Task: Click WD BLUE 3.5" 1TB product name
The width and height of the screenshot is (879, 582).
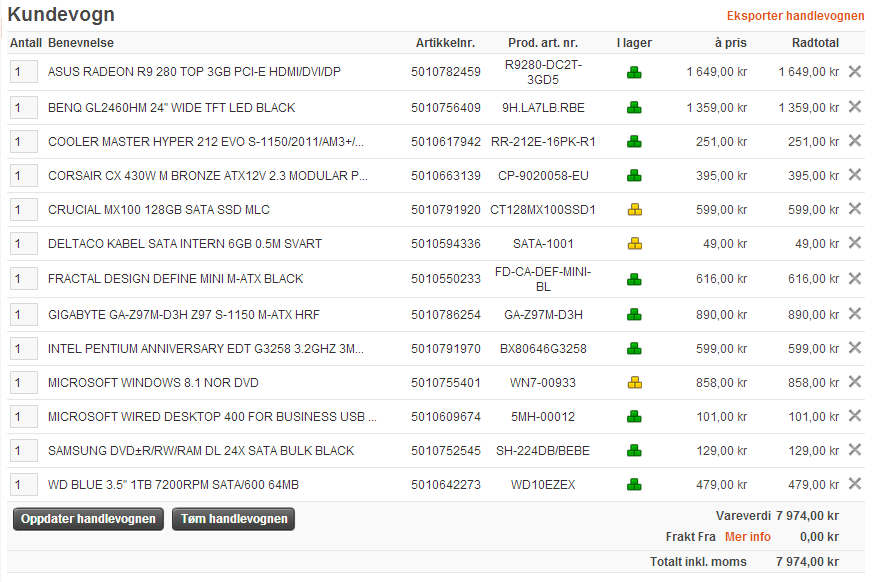Action: pyautogui.click(x=173, y=484)
